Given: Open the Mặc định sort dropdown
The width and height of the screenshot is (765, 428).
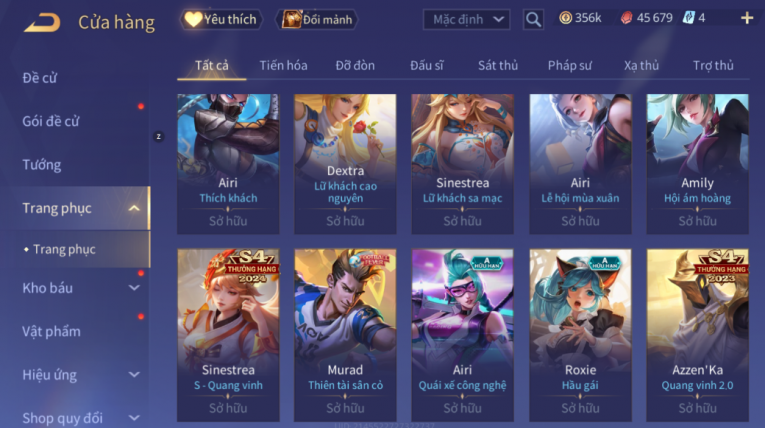Looking at the screenshot, I should (x=466, y=20).
